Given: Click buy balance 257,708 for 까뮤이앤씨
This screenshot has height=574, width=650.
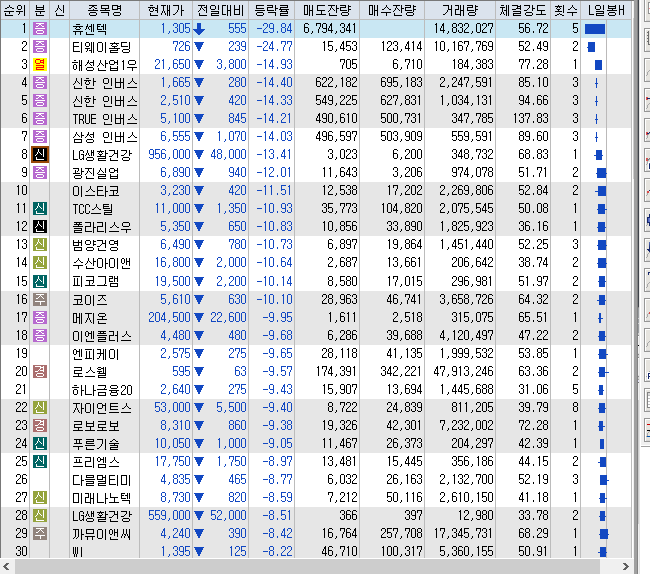Looking at the screenshot, I should pyautogui.click(x=401, y=533).
